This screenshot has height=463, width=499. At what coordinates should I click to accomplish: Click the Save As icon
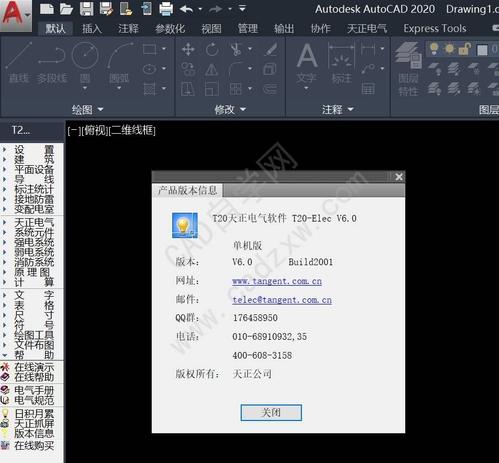coord(106,9)
